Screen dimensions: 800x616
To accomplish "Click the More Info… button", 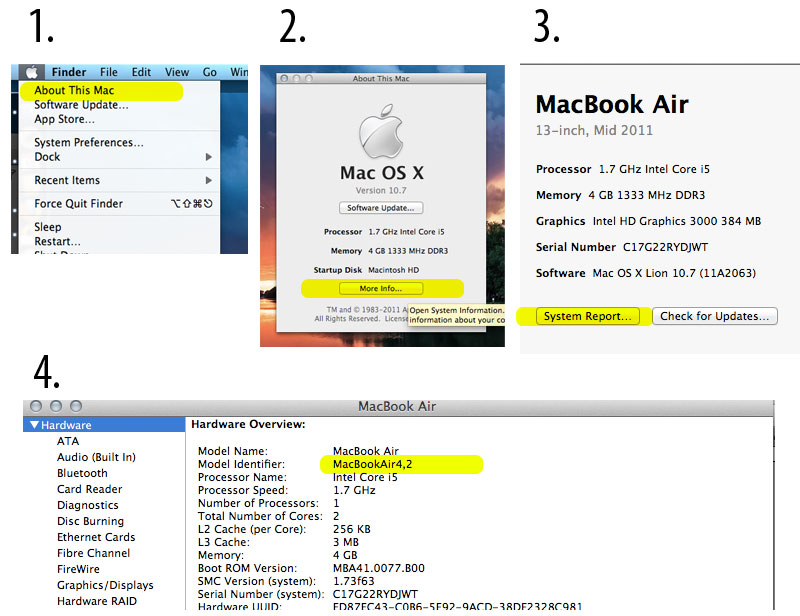I will (x=381, y=288).
